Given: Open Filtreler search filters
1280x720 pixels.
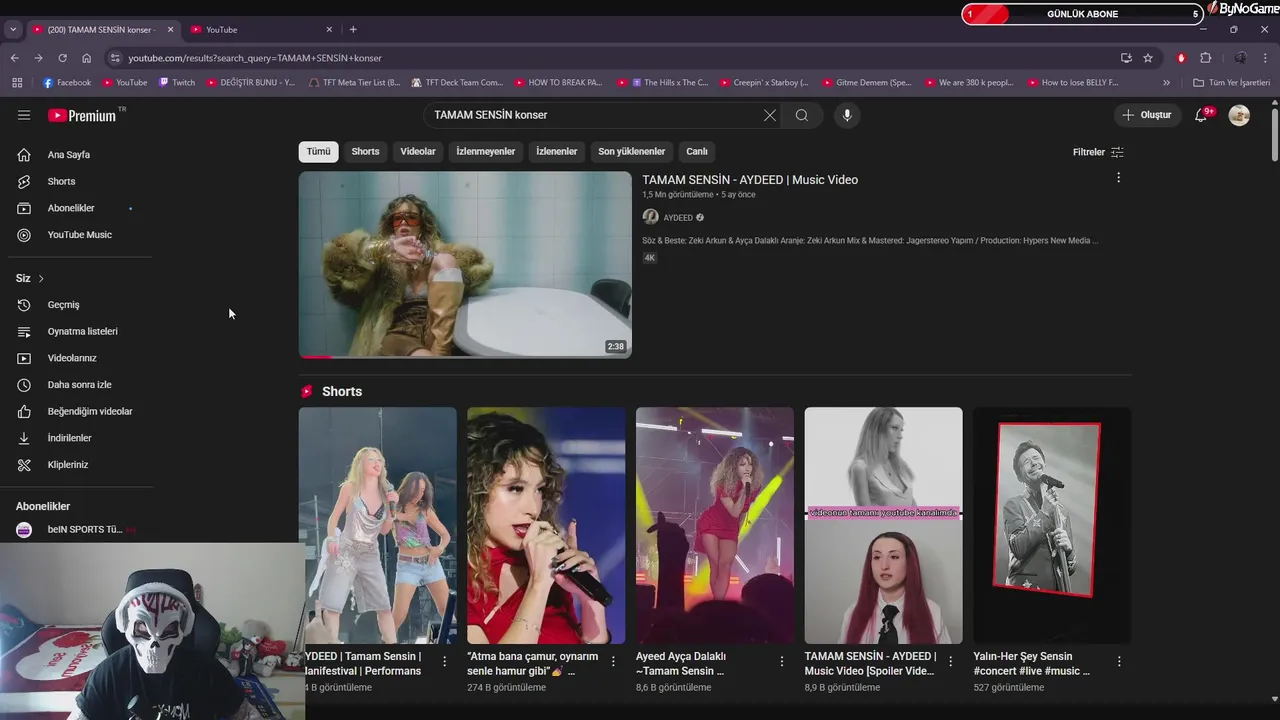Looking at the screenshot, I should point(1098,152).
